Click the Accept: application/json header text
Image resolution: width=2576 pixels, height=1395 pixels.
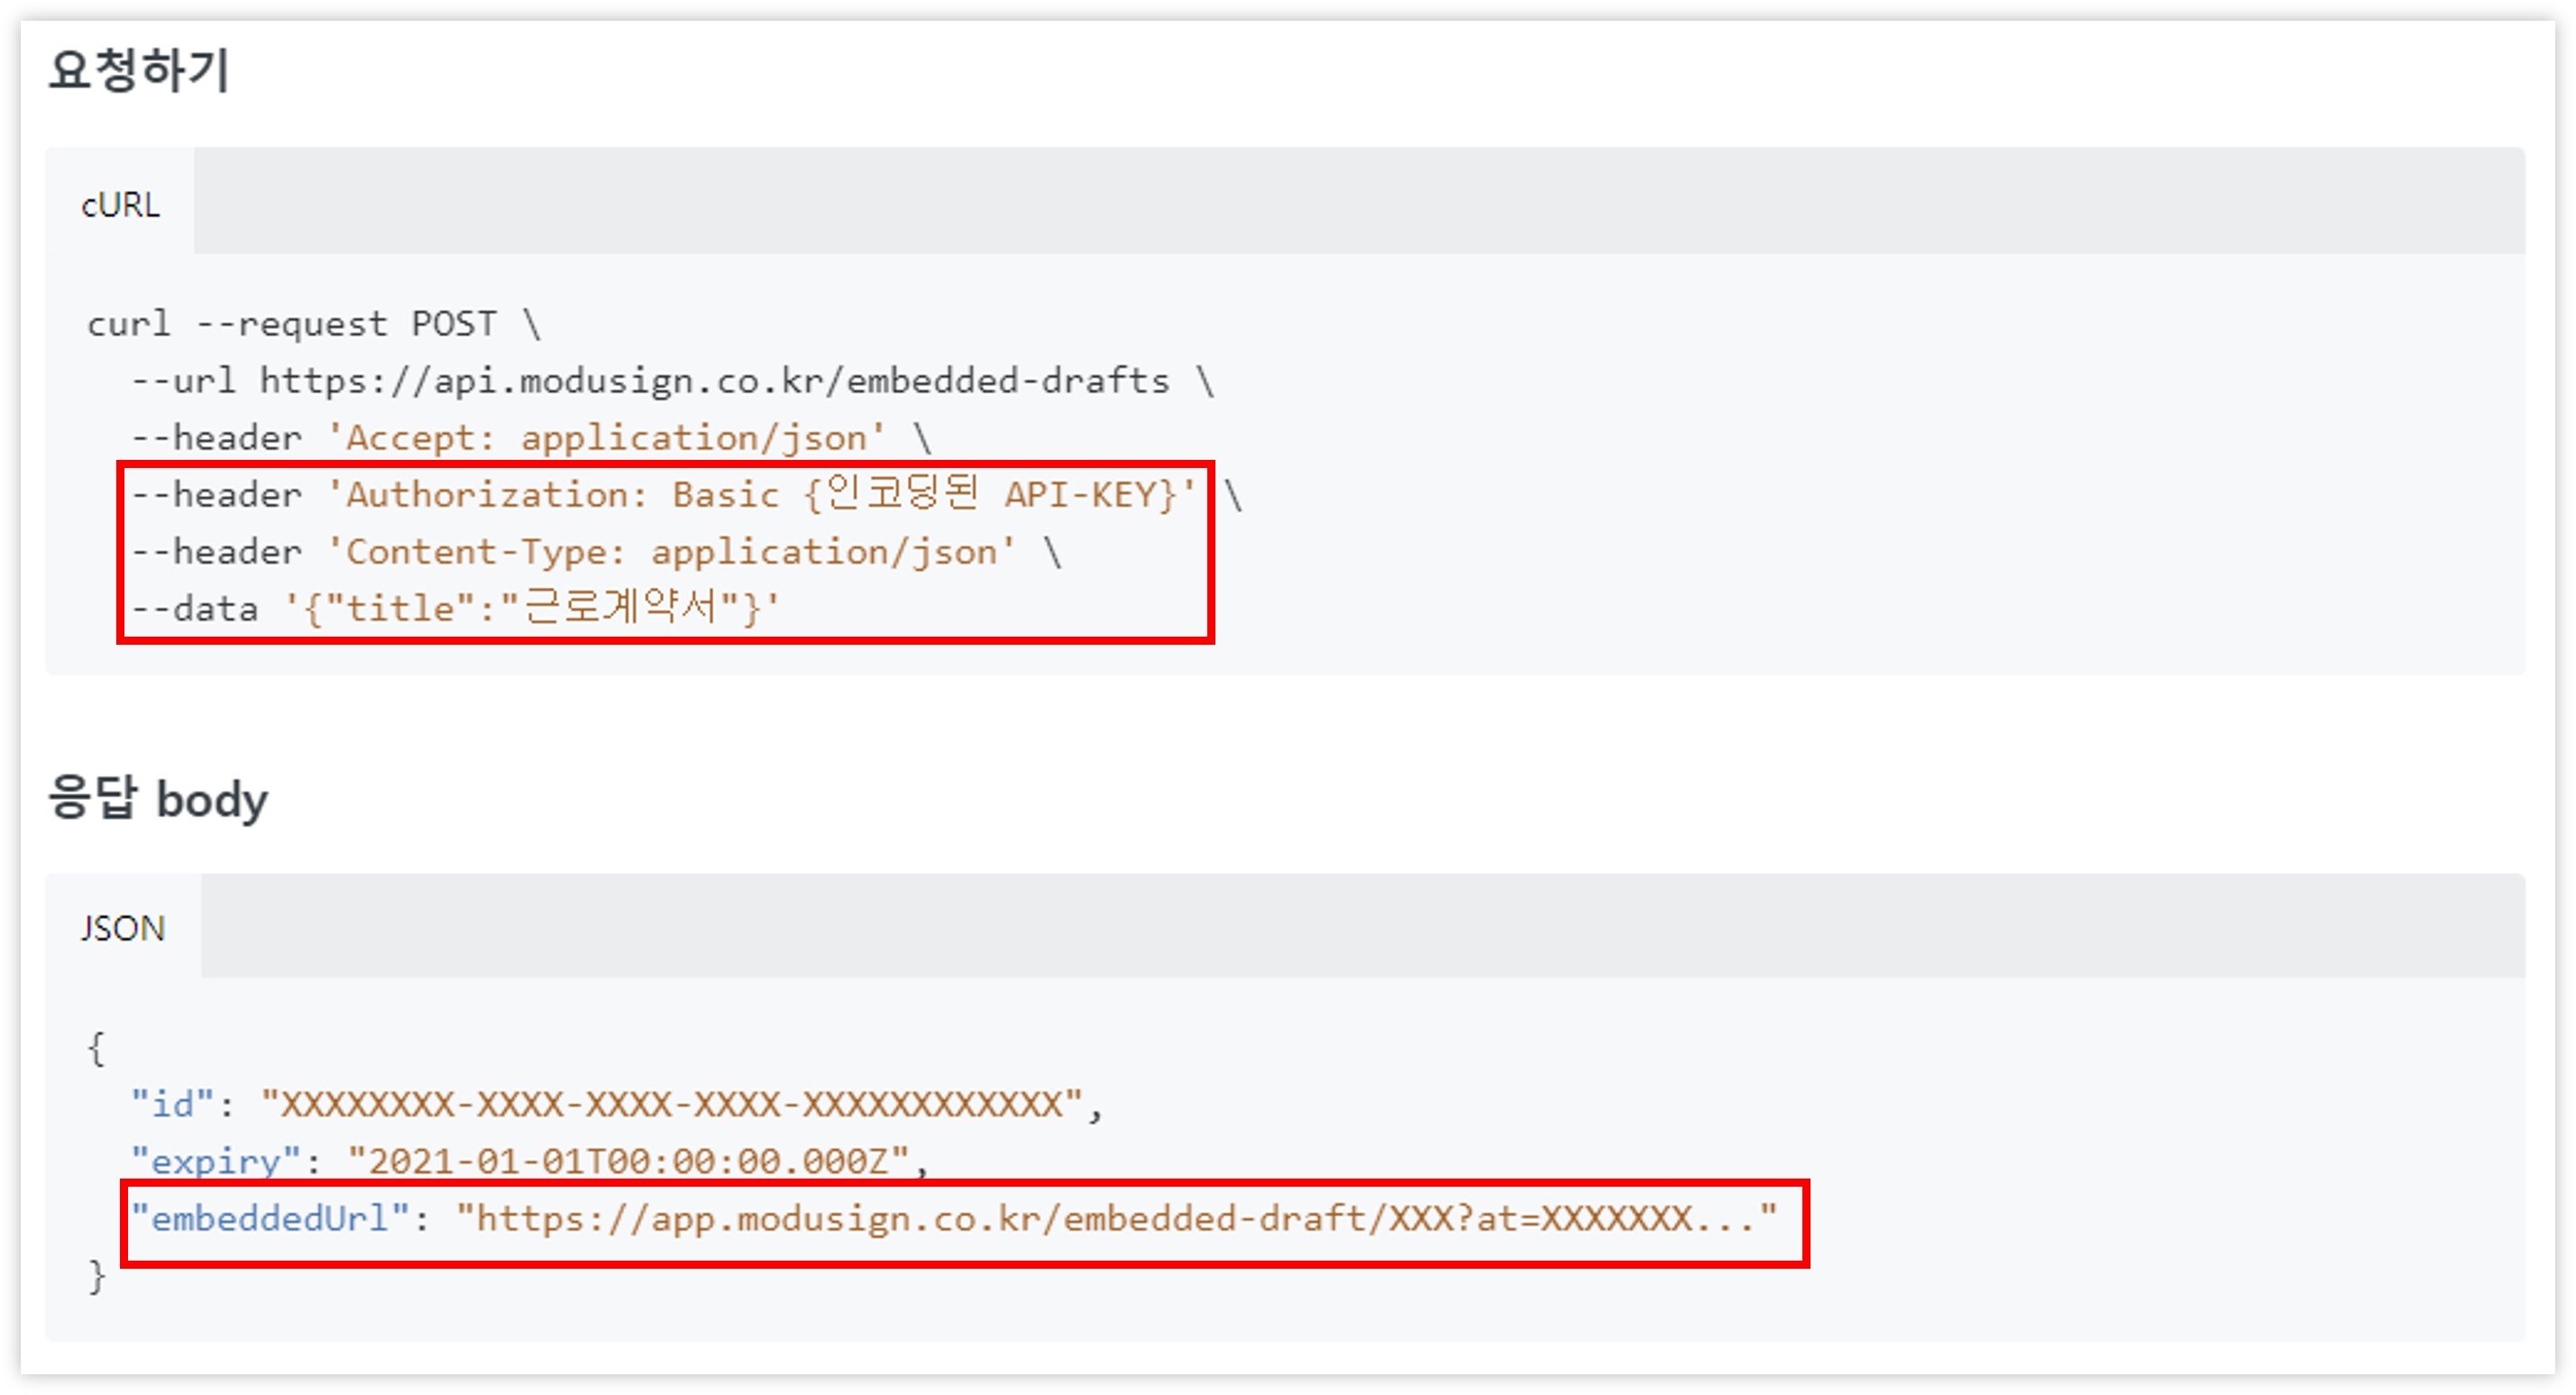(x=606, y=438)
